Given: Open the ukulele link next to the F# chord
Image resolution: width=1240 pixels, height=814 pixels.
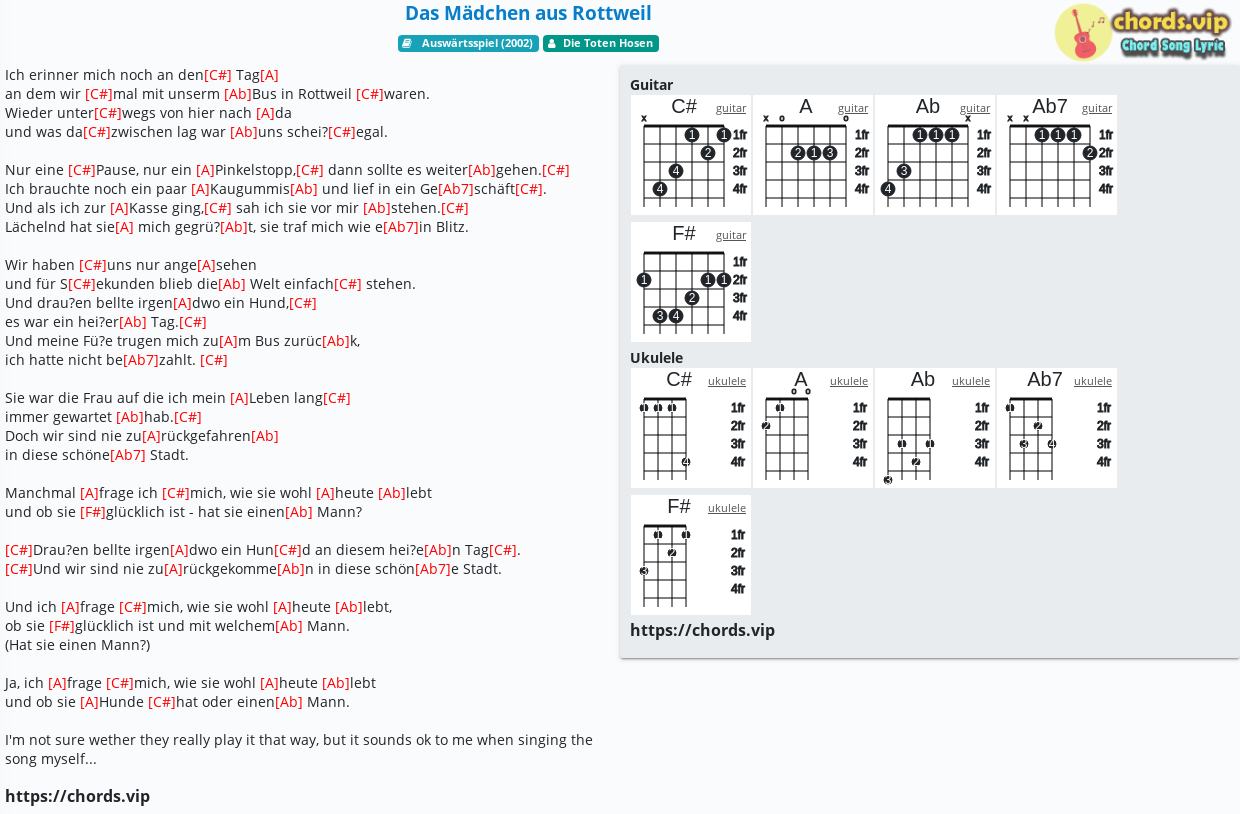Looking at the screenshot, I should tap(727, 508).
